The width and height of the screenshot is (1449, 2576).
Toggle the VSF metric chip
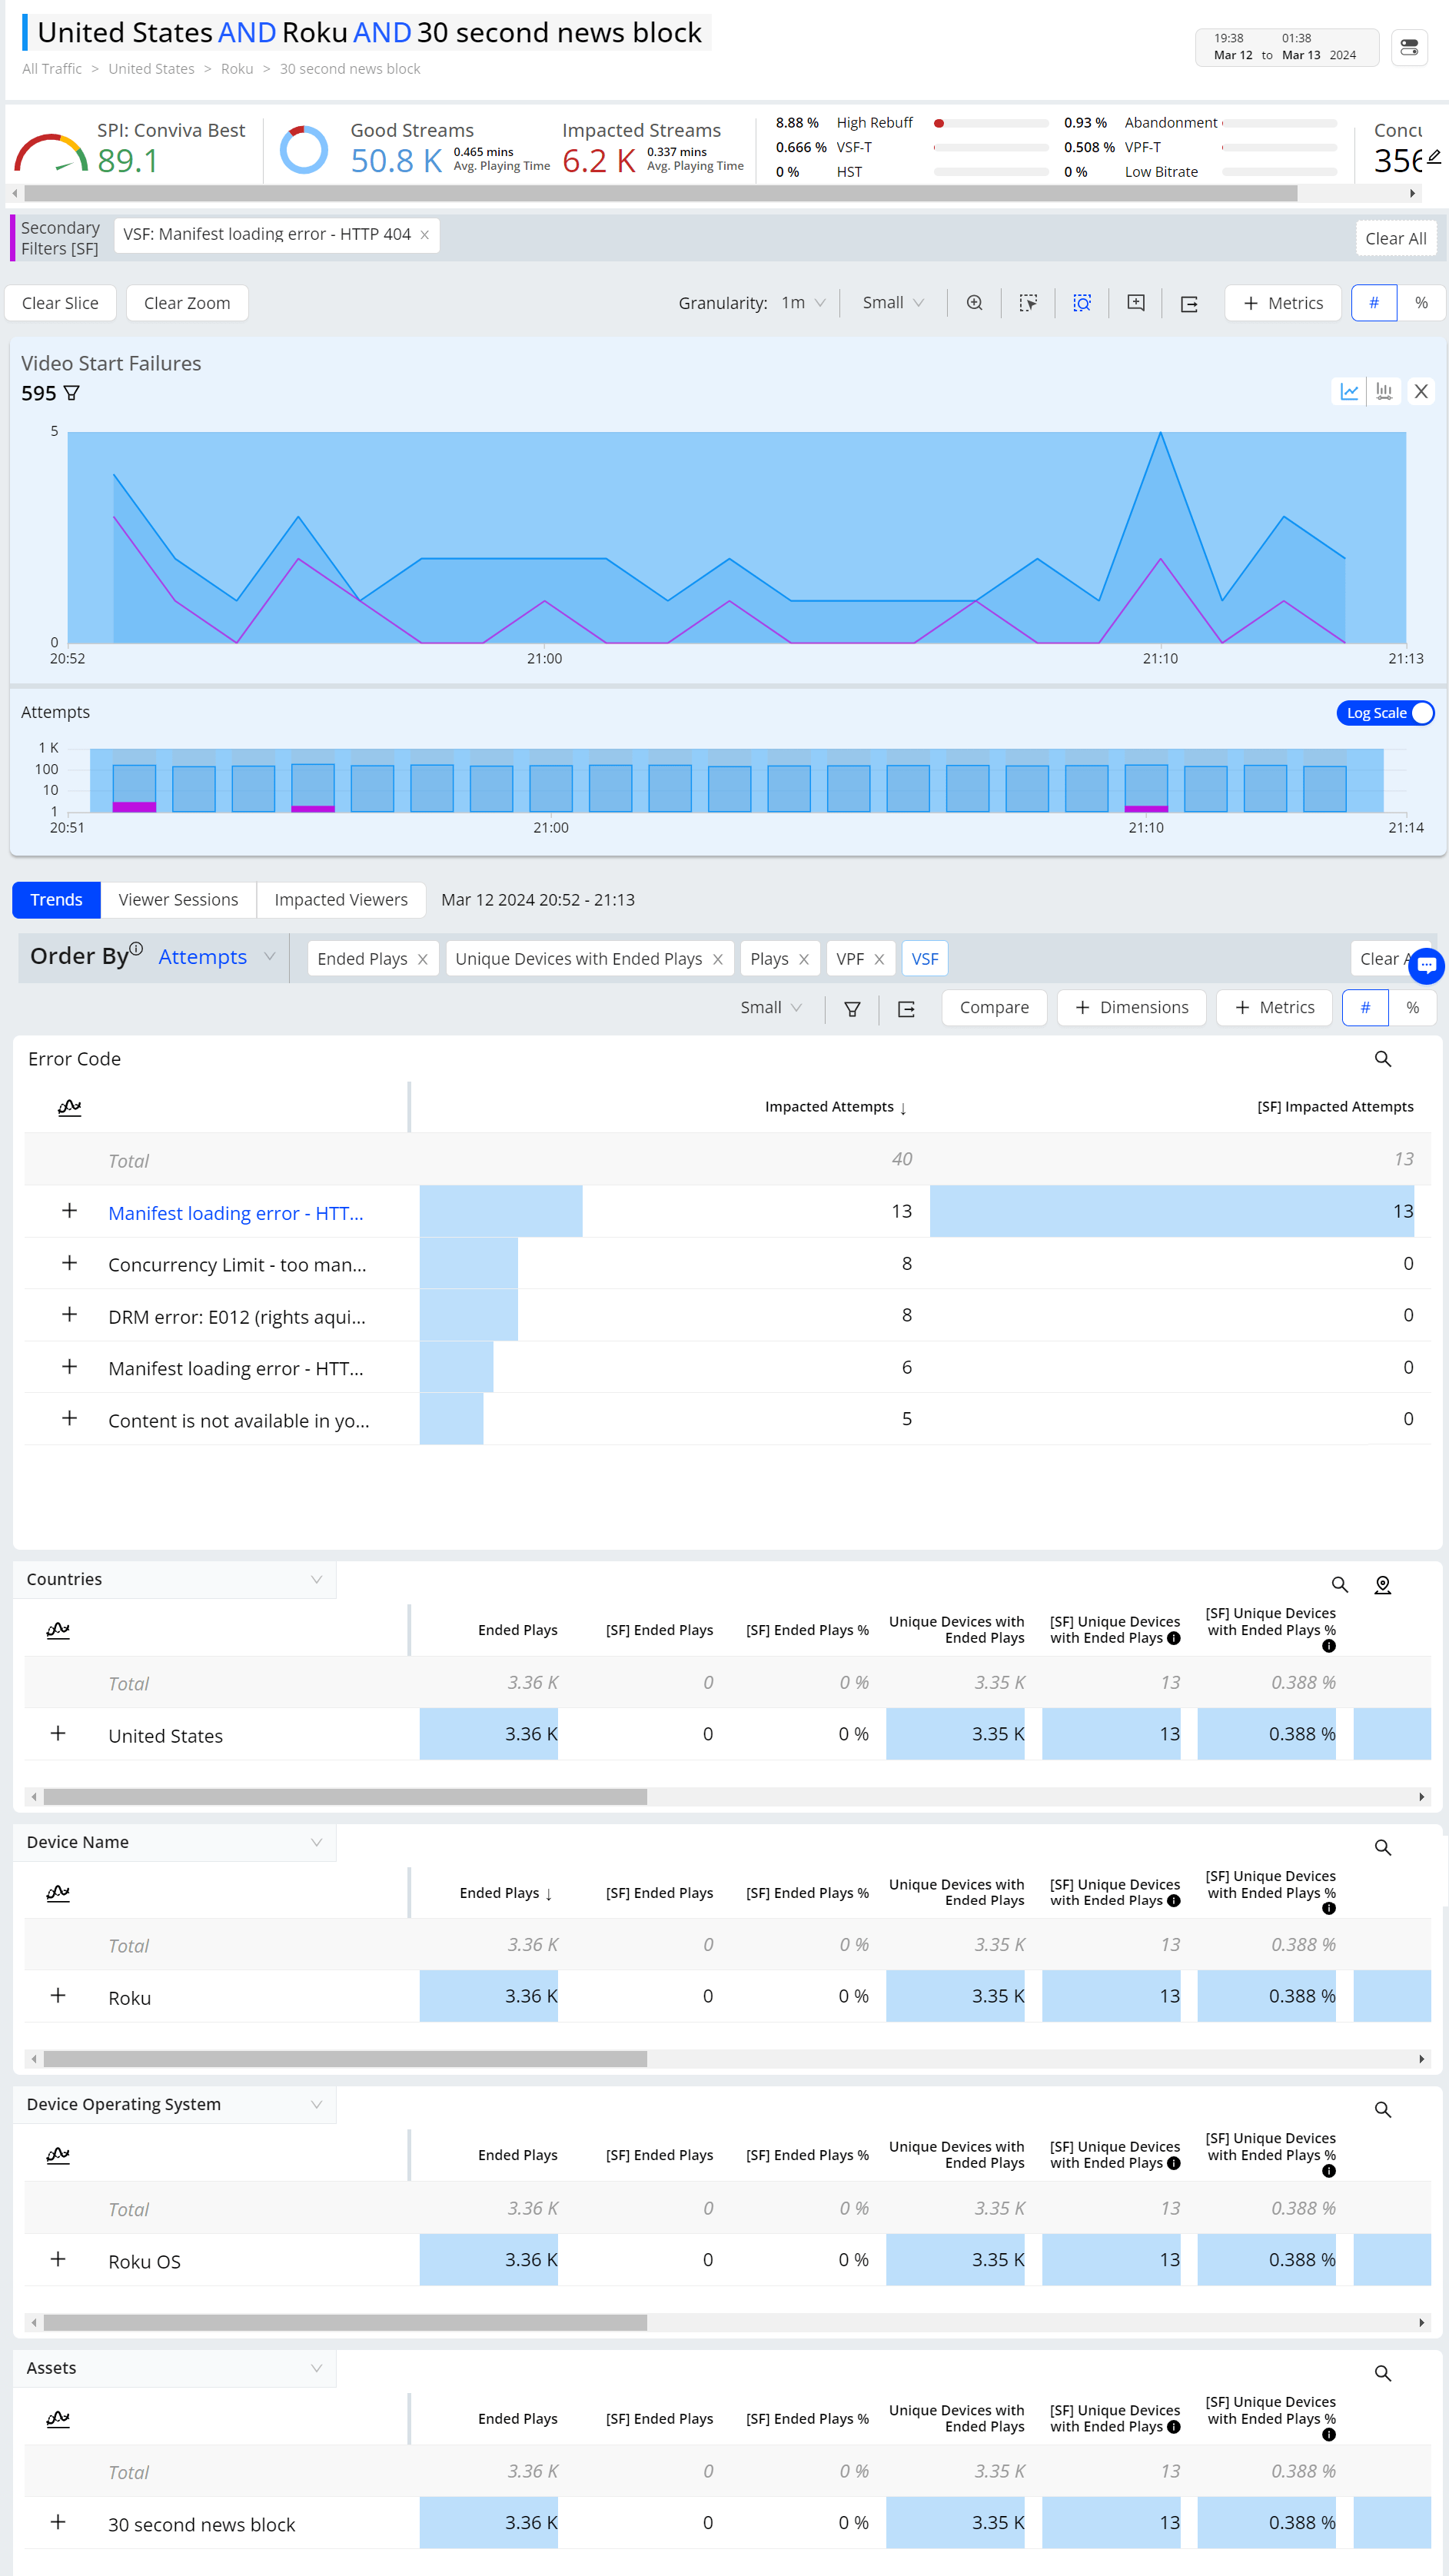point(925,959)
